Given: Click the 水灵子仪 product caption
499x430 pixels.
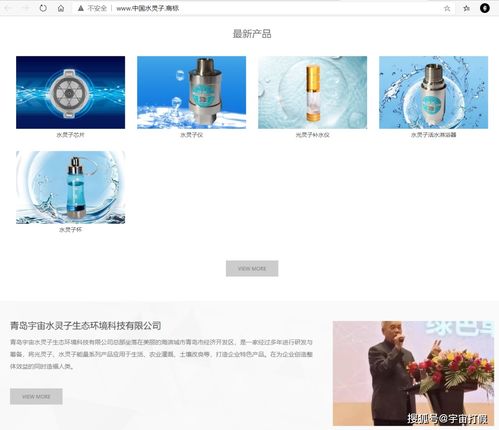Looking at the screenshot, I should pyautogui.click(x=191, y=135).
